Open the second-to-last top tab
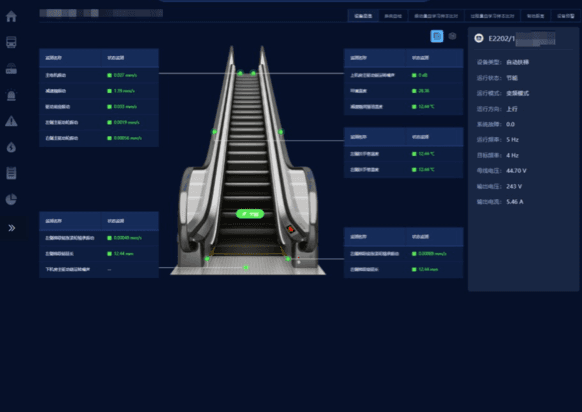 click(x=536, y=16)
